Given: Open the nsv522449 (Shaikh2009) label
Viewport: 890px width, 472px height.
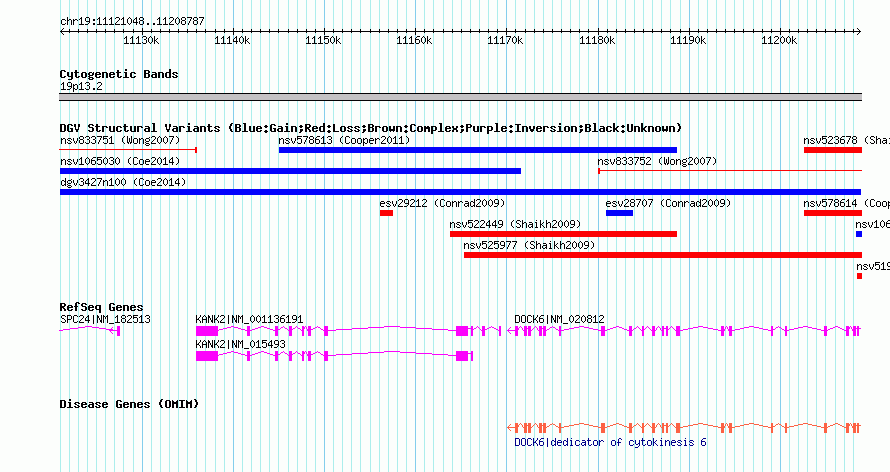Looking at the screenshot, I should click(515, 224).
